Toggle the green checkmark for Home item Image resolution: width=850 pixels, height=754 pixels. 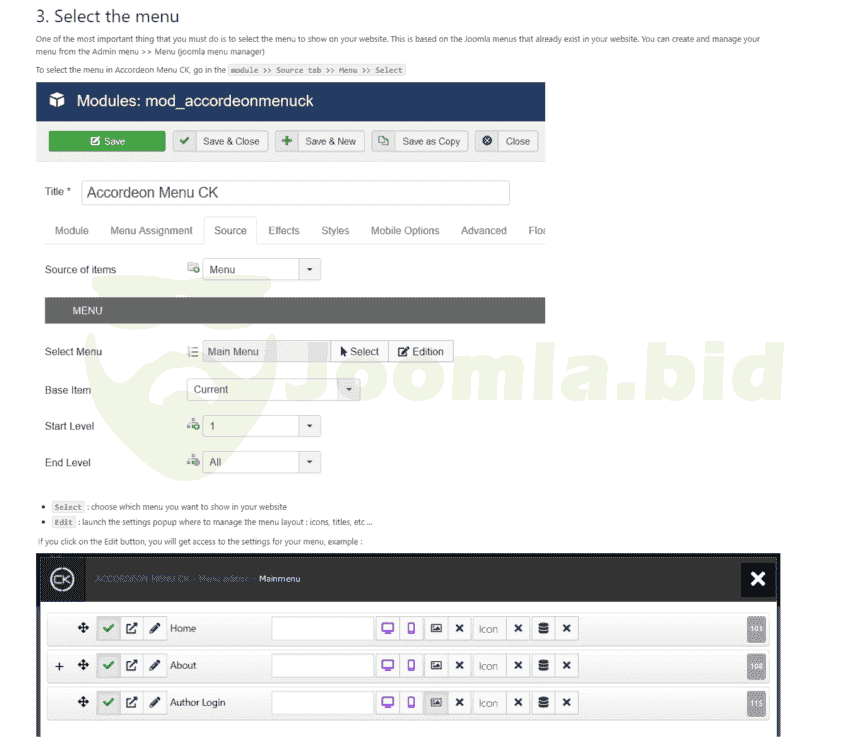point(108,629)
